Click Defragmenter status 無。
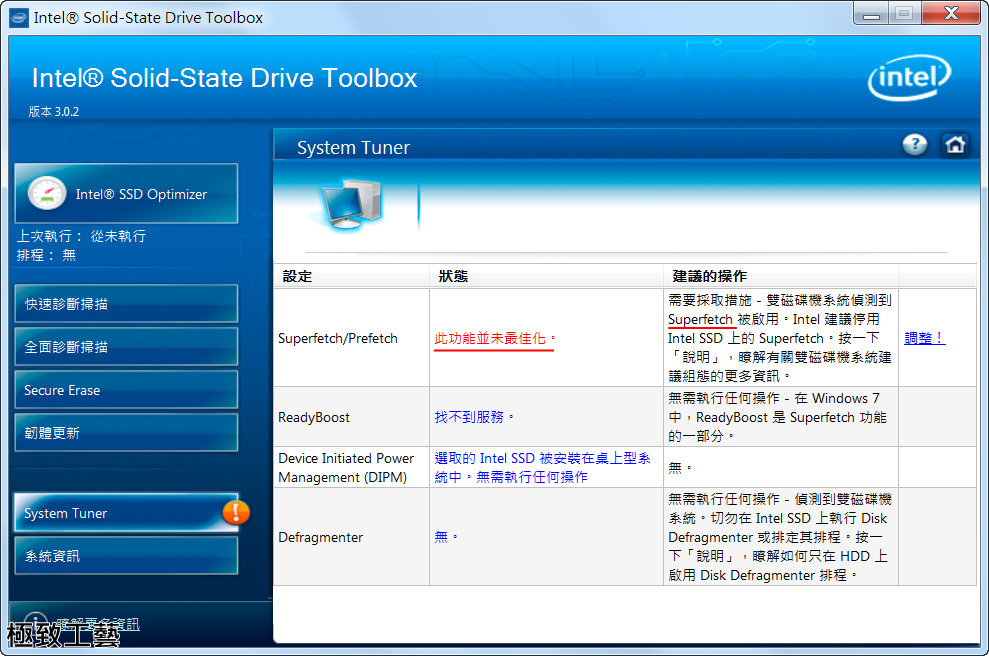The width and height of the screenshot is (989, 656). pyautogui.click(x=446, y=537)
